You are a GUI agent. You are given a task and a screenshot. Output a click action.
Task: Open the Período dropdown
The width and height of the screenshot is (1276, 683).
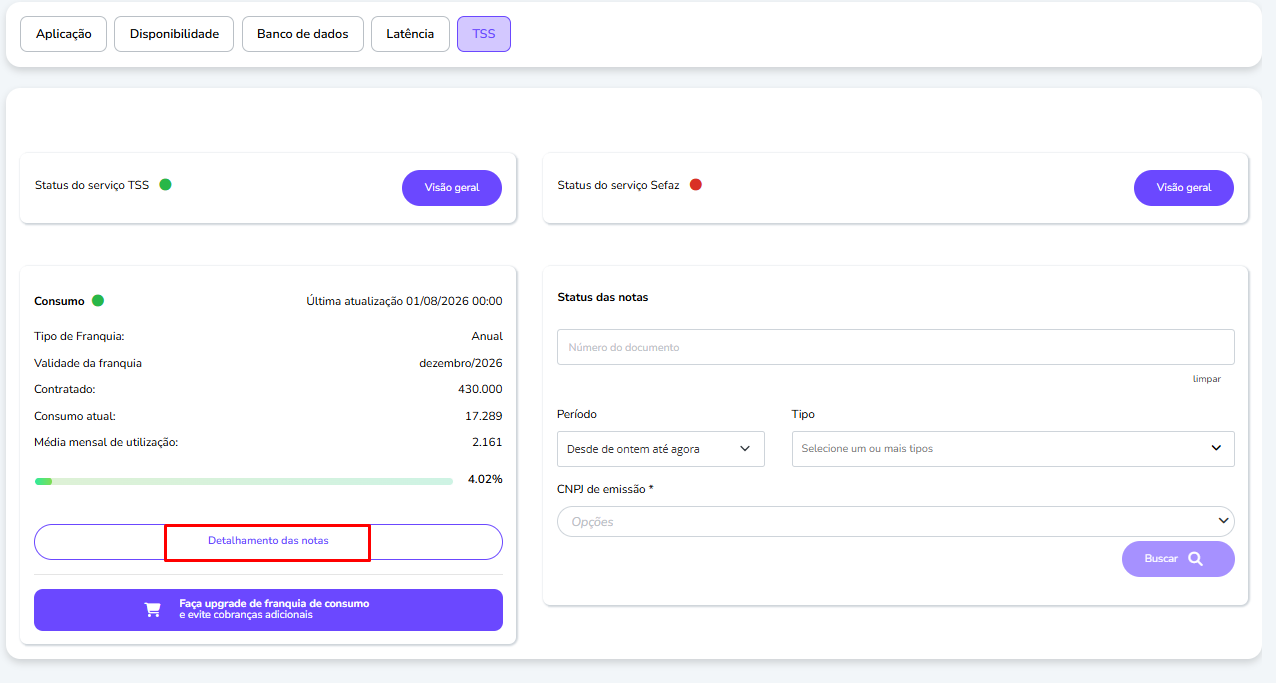click(x=660, y=449)
